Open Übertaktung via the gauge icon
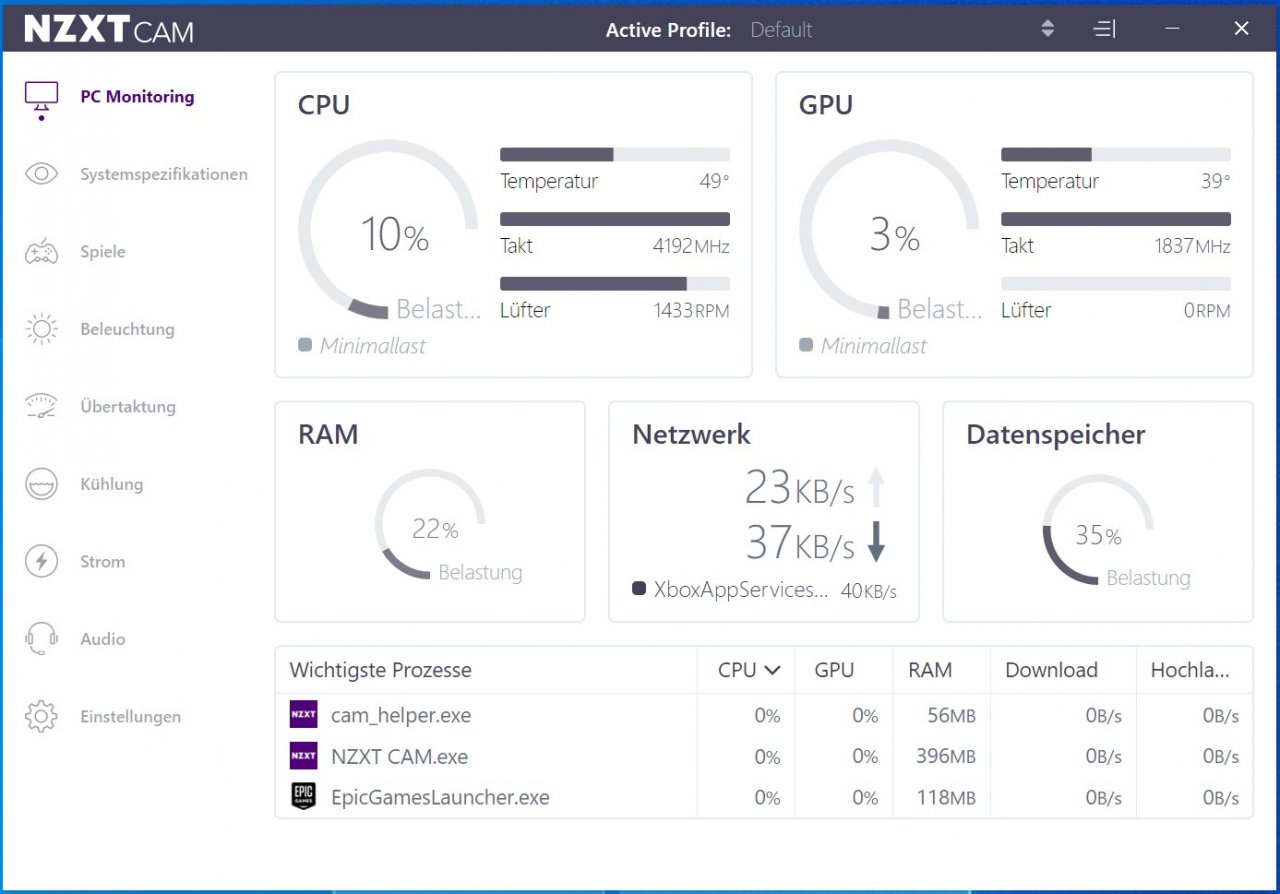 pos(41,406)
